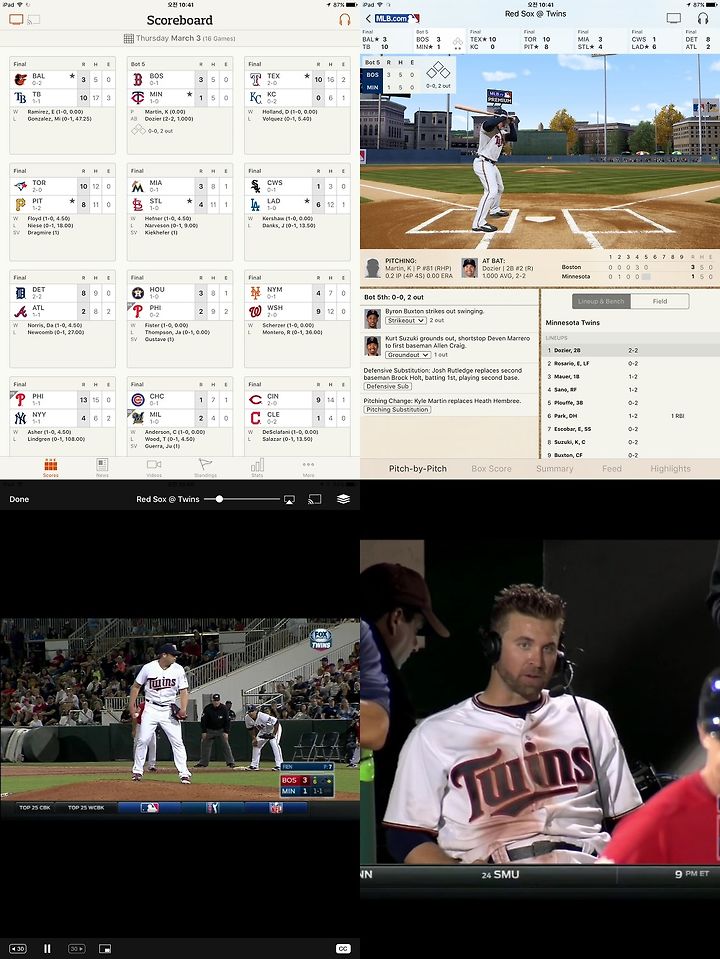Screen dimensions: 720x959
Task: Open the PHI vs NYY game card
Action: [x=62, y=416]
